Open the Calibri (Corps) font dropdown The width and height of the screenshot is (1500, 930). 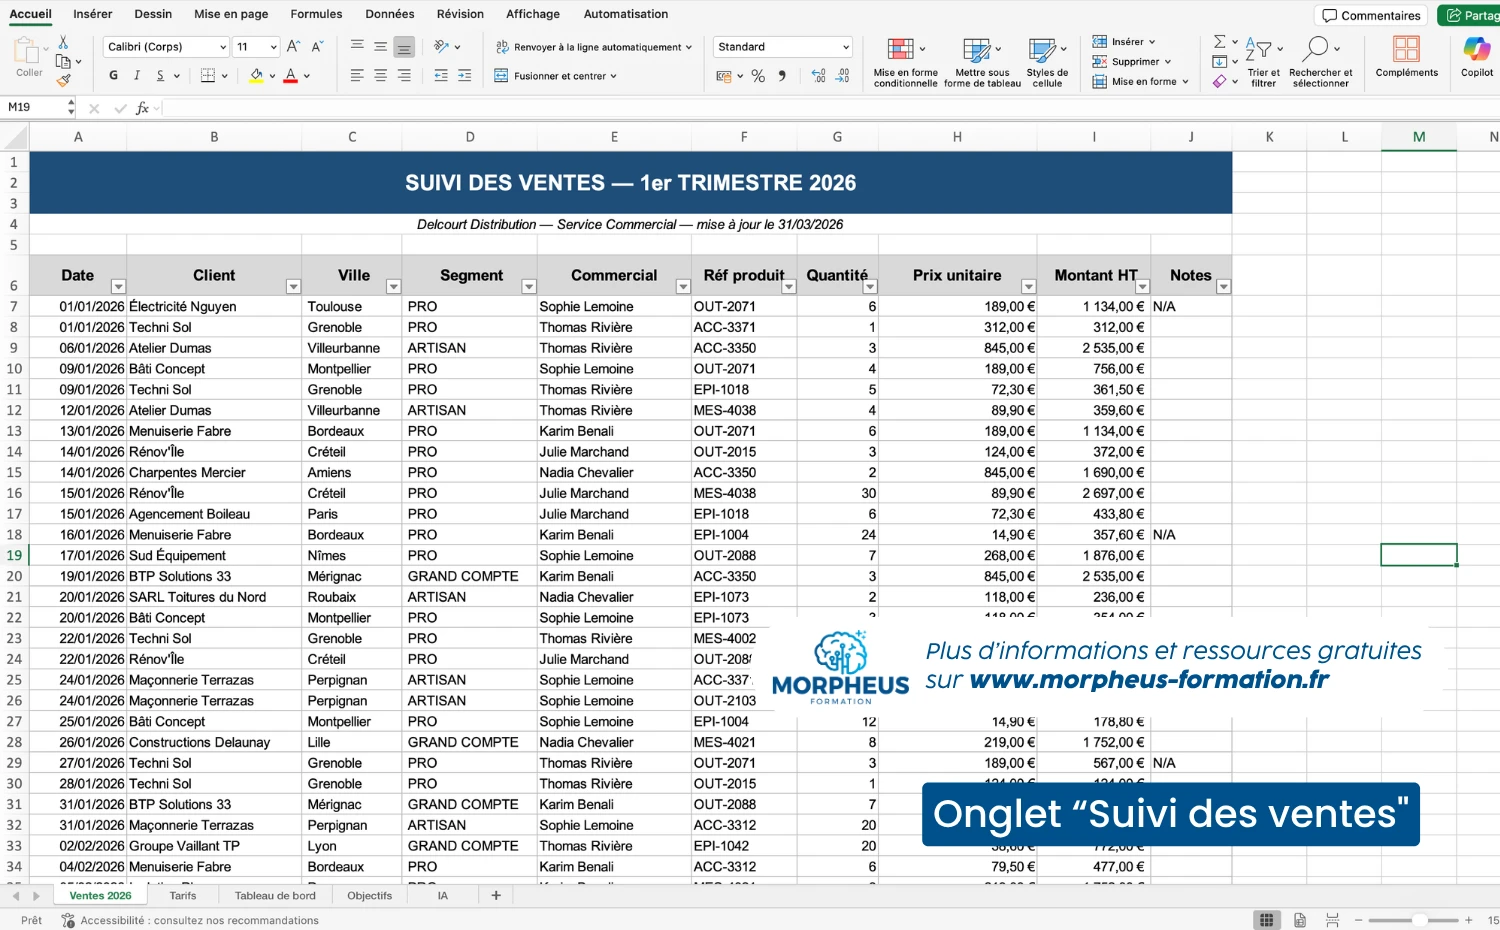point(167,47)
